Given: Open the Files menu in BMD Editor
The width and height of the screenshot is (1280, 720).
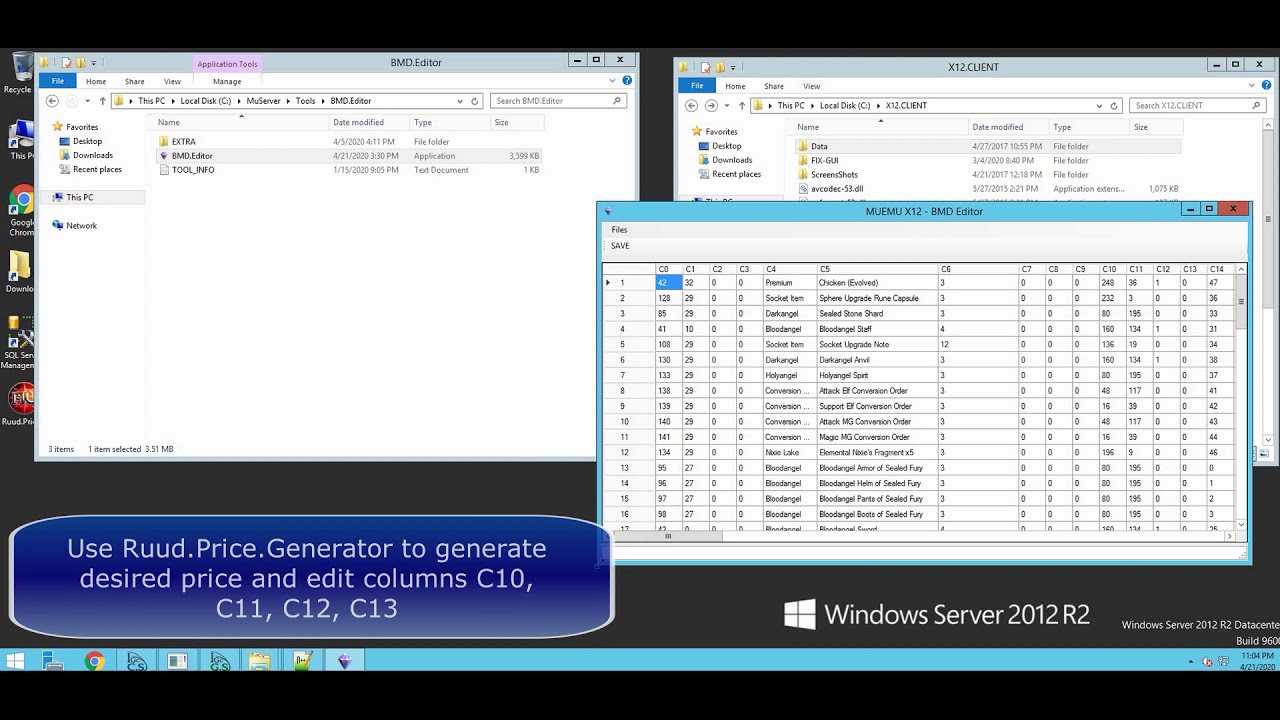Looking at the screenshot, I should coord(620,230).
